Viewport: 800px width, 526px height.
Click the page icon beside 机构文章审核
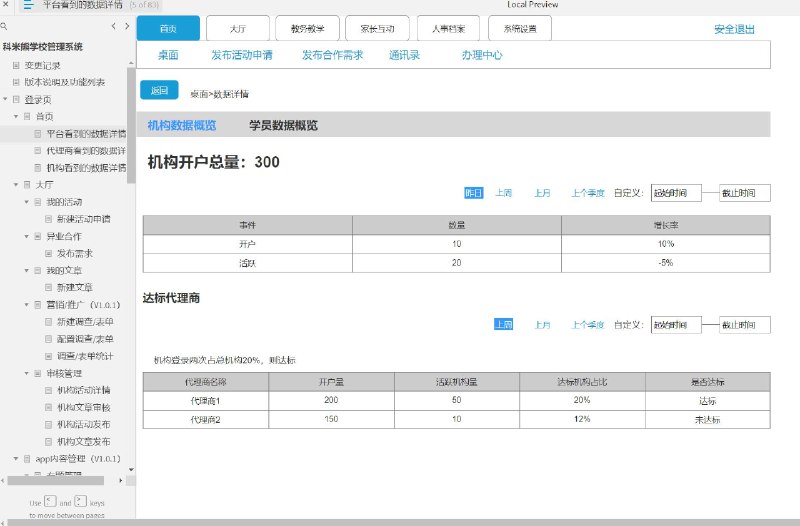point(48,407)
